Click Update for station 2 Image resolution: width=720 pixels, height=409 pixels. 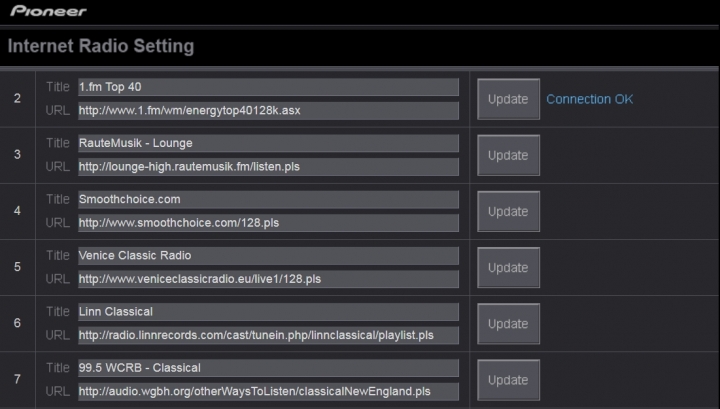tap(508, 99)
